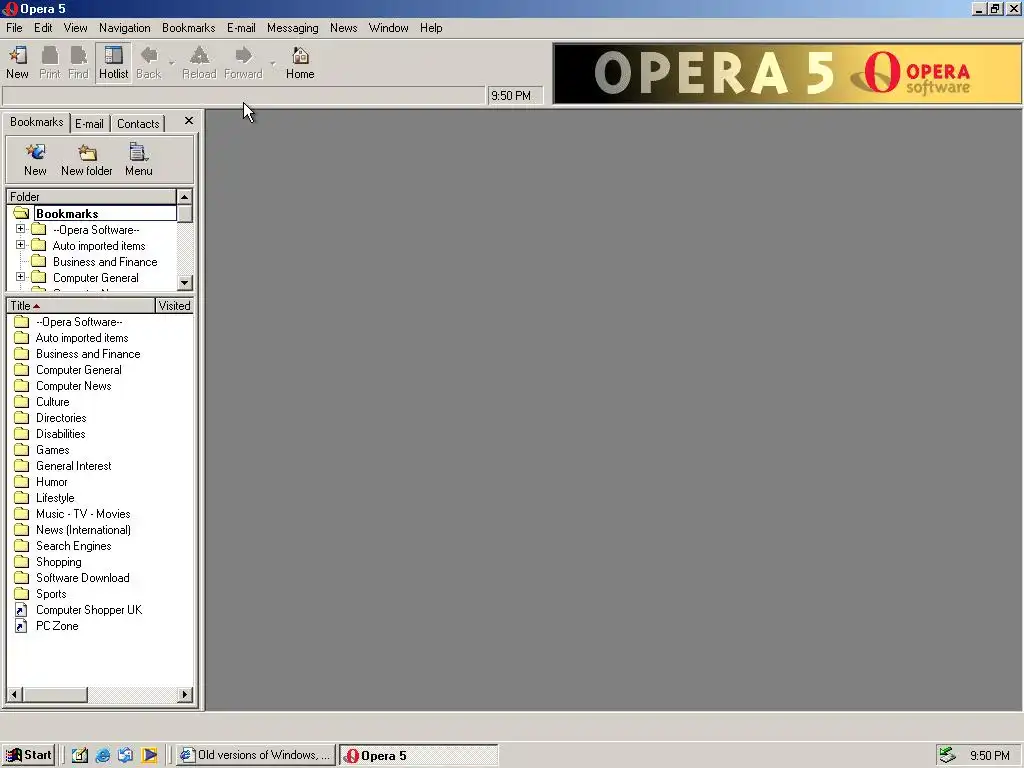Click the Folder column header

(91, 197)
